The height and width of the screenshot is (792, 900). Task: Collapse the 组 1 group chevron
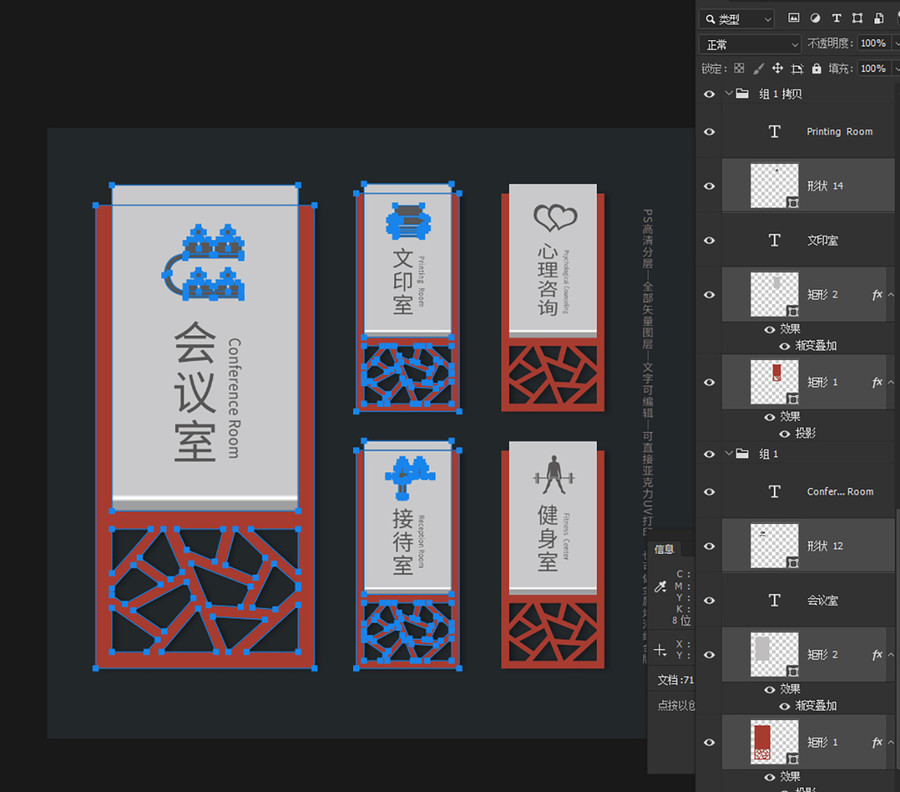coord(728,453)
